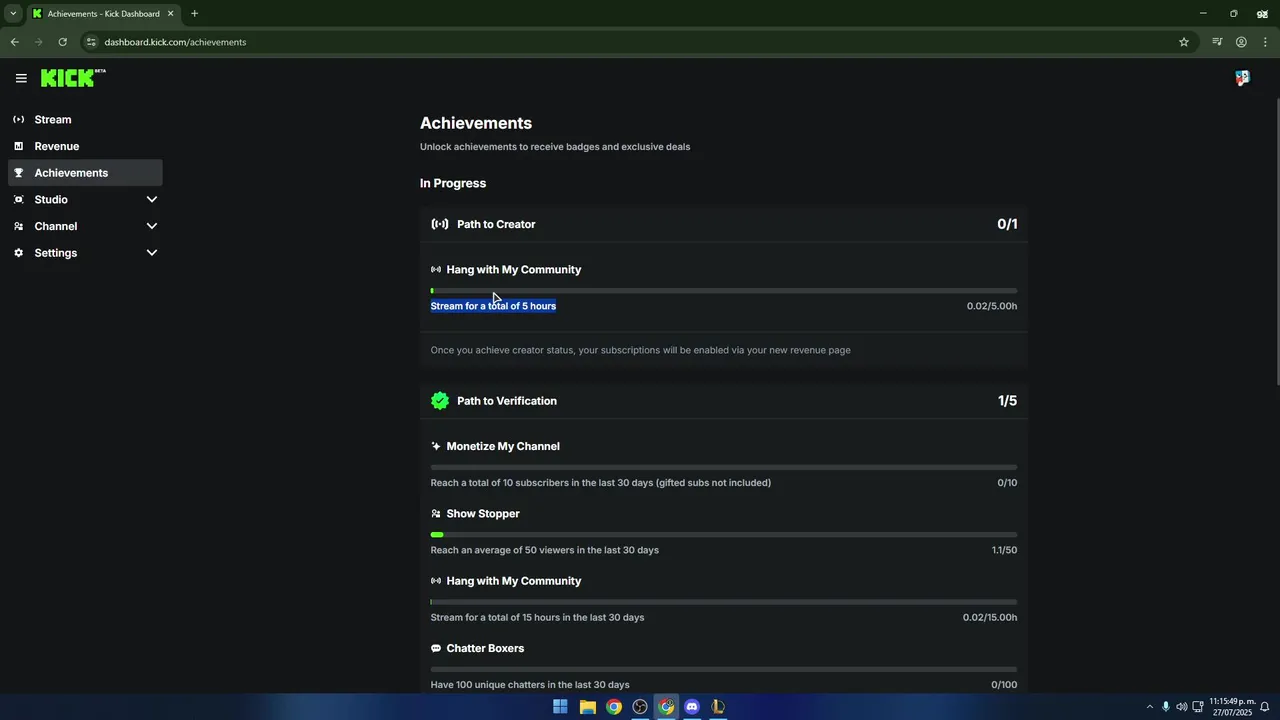Viewport: 1280px width, 720px height.
Task: Click the Studio sidebar item
Action: pyautogui.click(x=85, y=199)
